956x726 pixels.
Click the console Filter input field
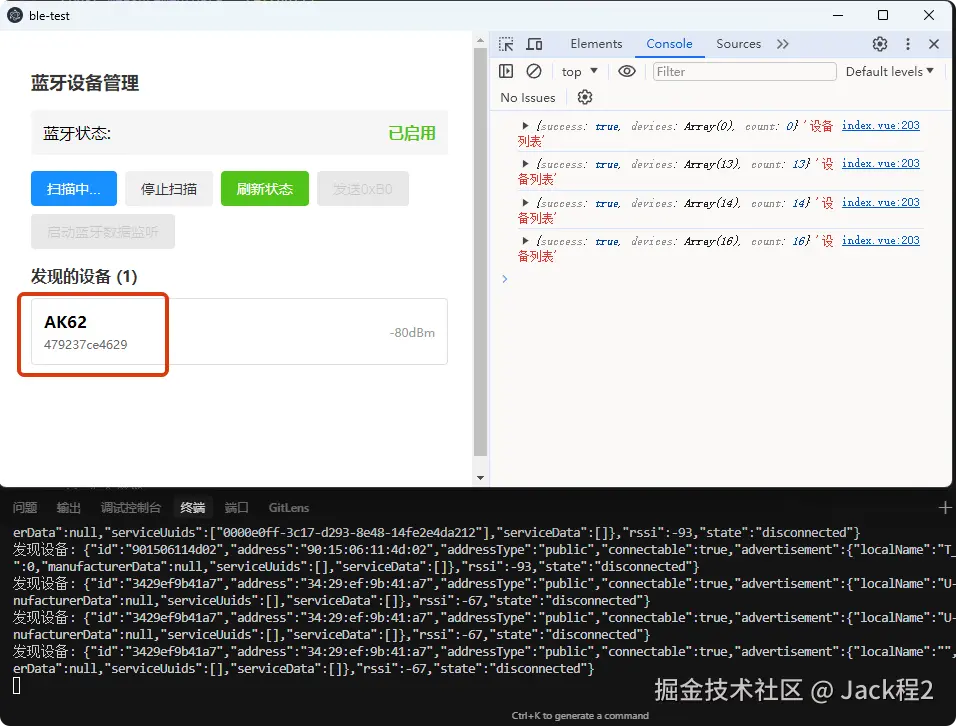pos(744,71)
